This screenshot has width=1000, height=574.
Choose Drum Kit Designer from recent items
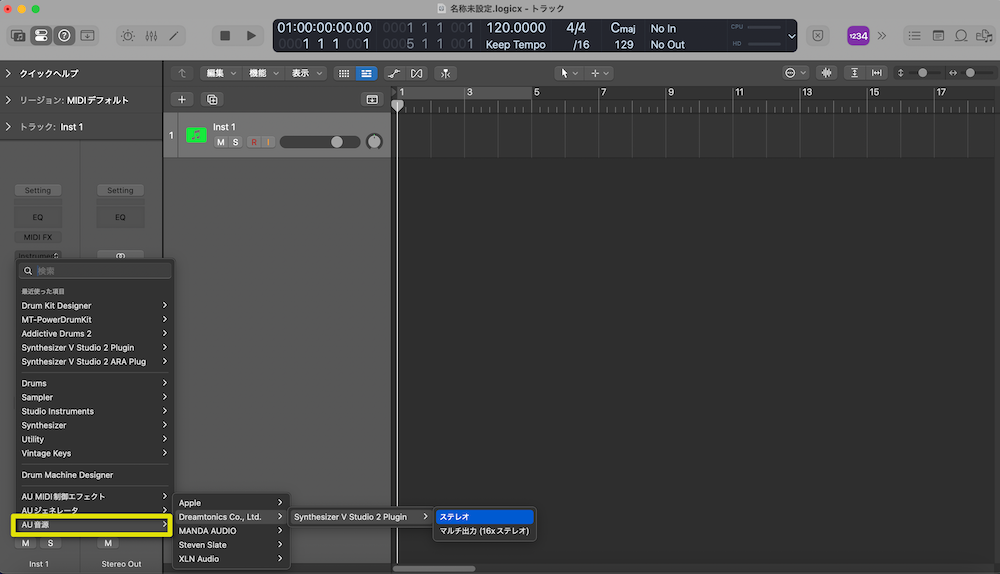pyautogui.click(x=94, y=305)
